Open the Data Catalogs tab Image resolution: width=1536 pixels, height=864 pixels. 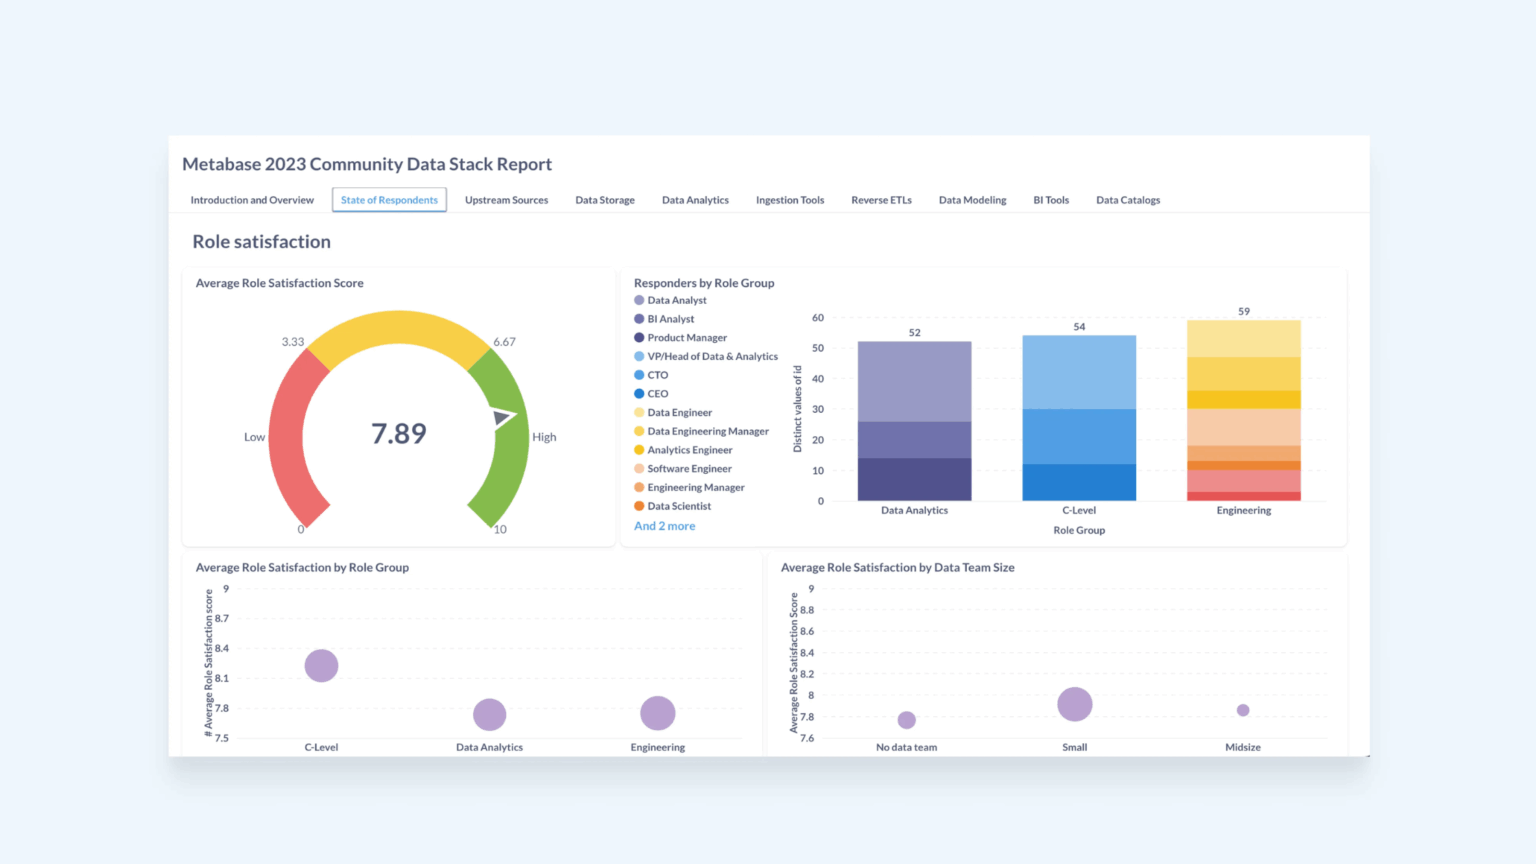[1128, 200]
